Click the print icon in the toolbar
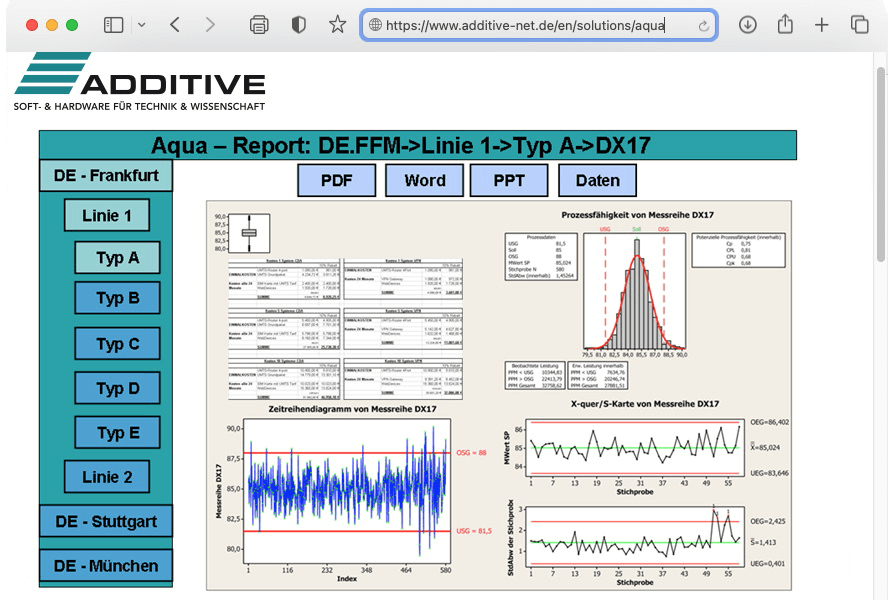The image size is (894, 600). (x=259, y=25)
